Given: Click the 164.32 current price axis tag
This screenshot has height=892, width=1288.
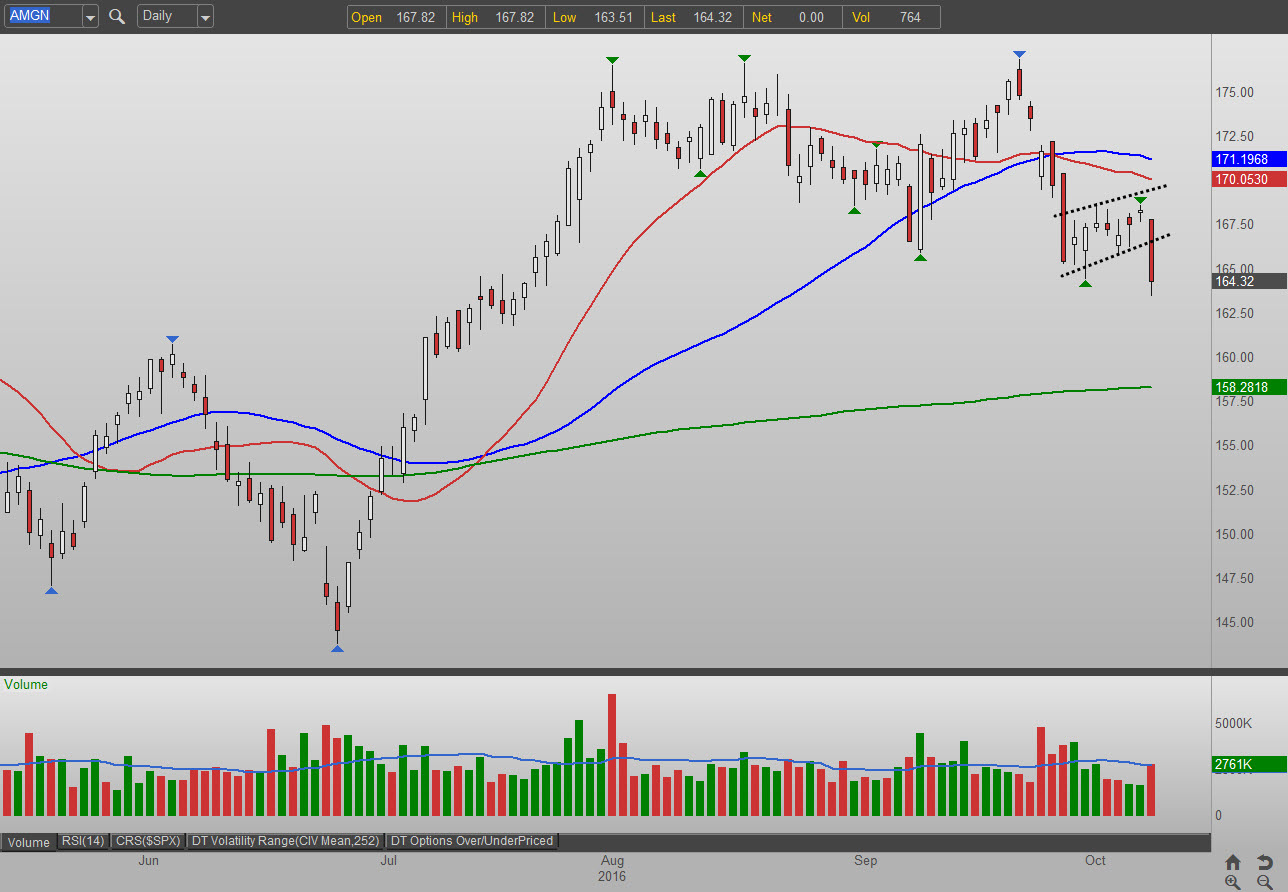Looking at the screenshot, I should [x=1249, y=281].
